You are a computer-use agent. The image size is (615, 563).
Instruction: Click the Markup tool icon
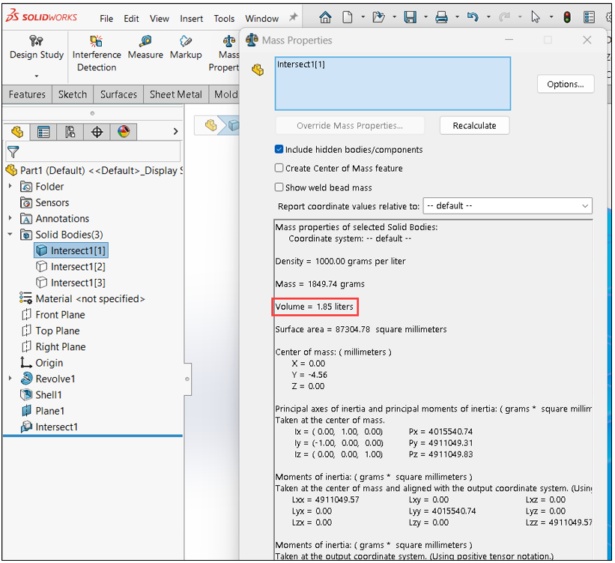186,41
